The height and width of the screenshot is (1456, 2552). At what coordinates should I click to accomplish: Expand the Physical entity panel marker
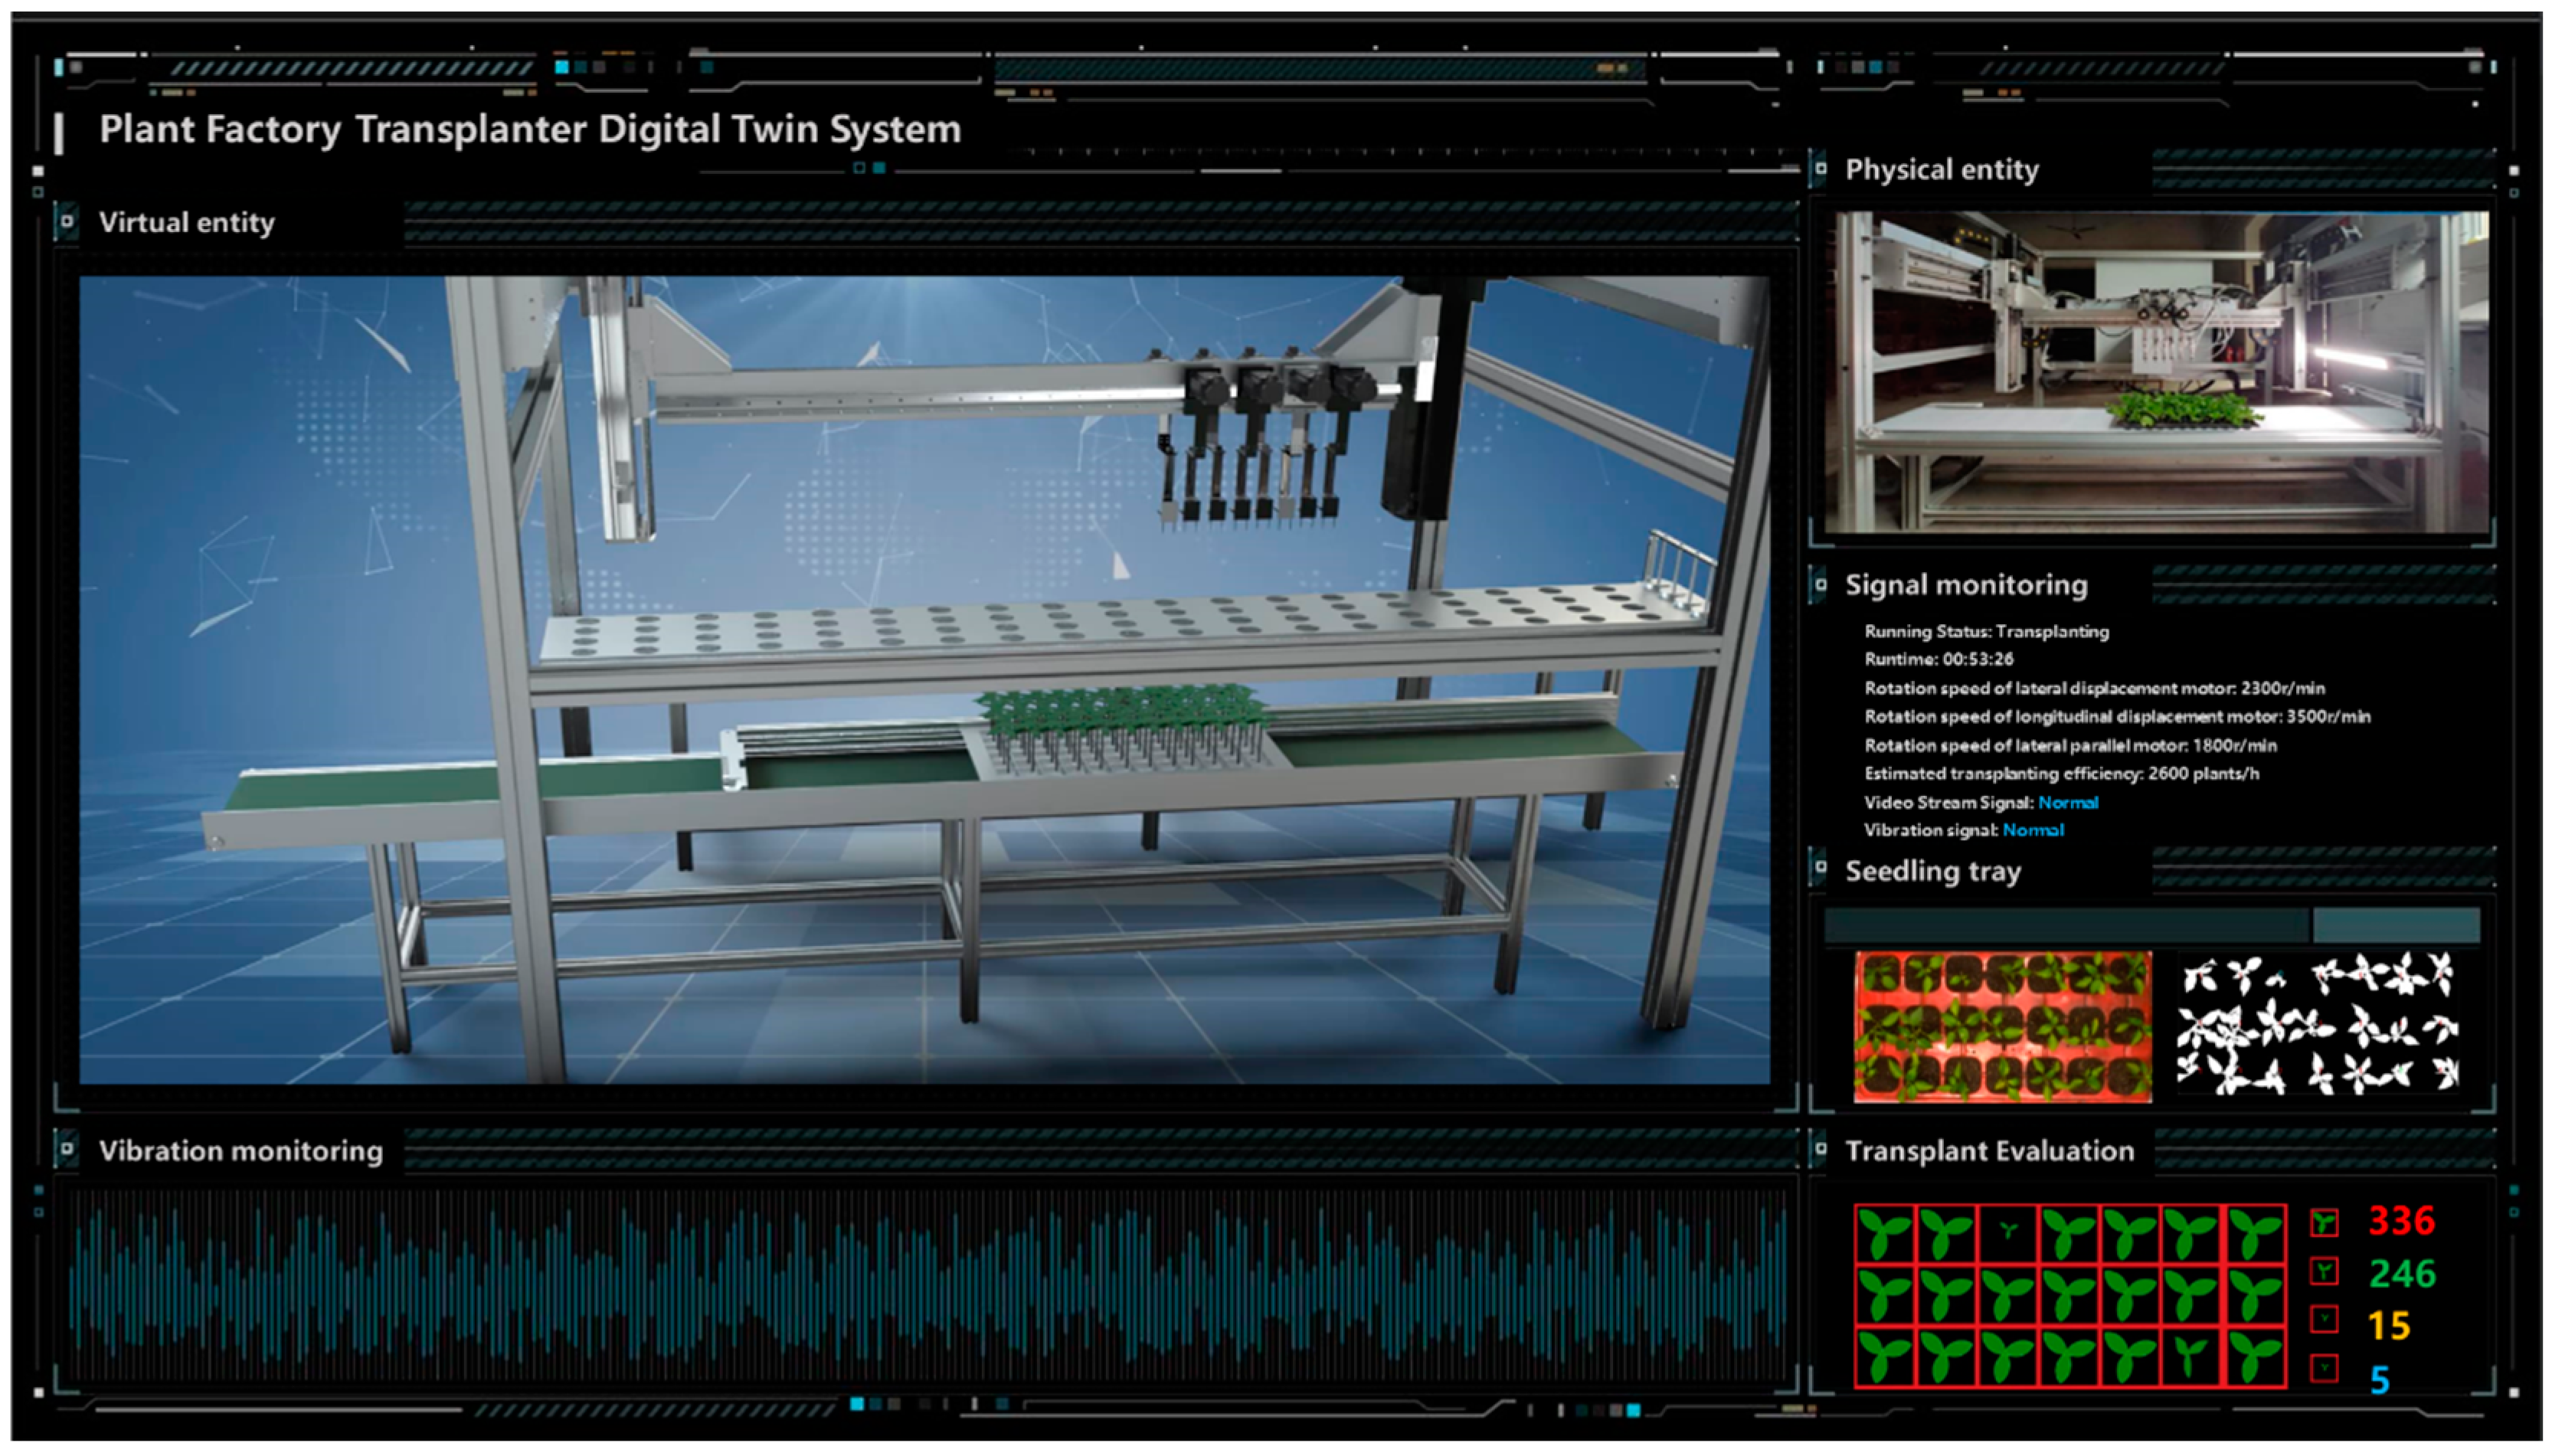coord(1820,168)
